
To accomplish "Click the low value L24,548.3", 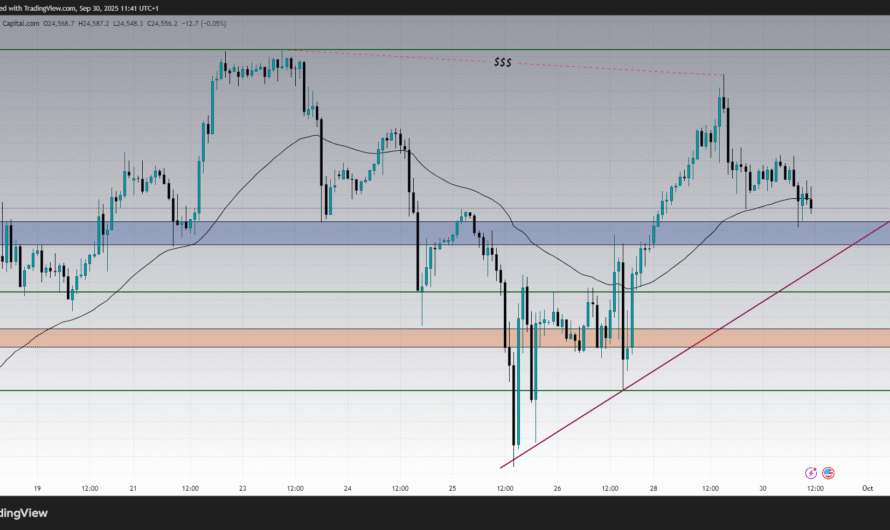I will (x=128, y=23).
